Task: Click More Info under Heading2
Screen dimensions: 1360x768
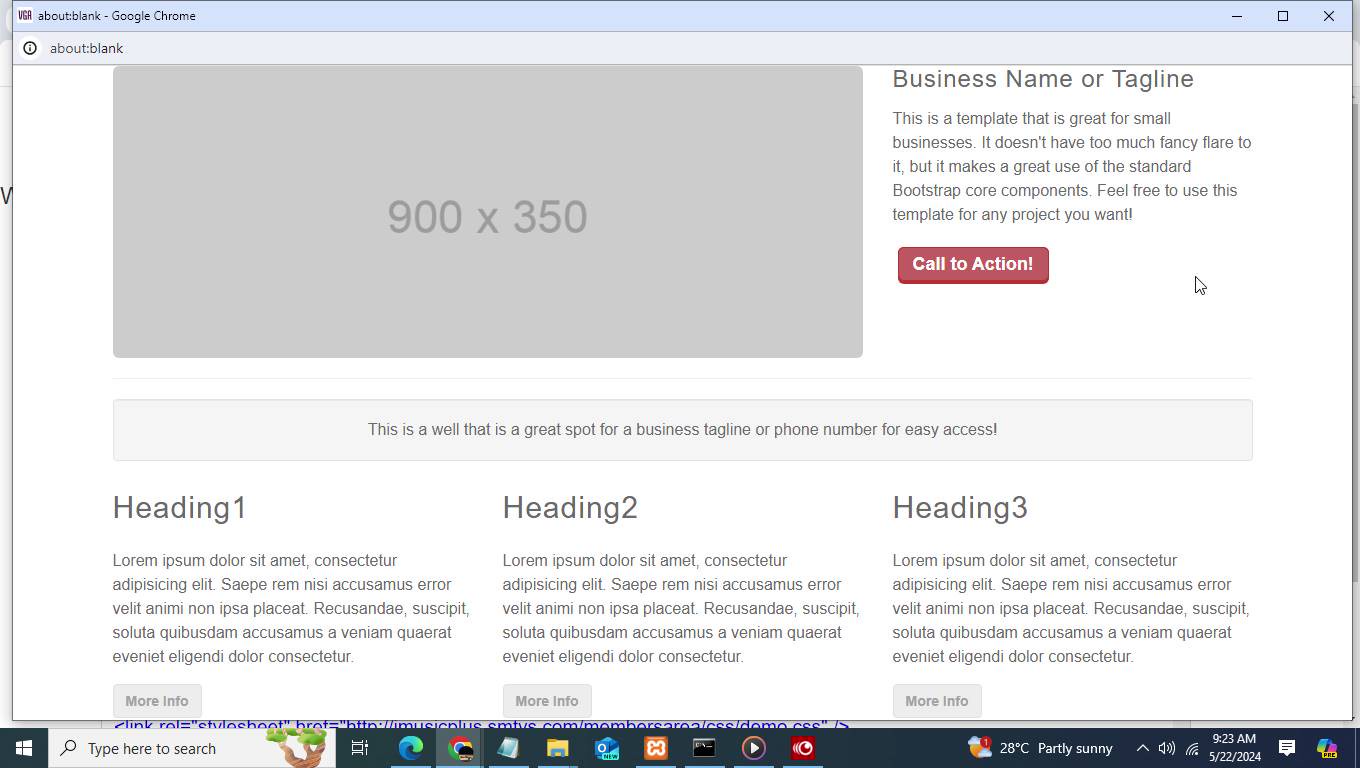Action: click(547, 701)
